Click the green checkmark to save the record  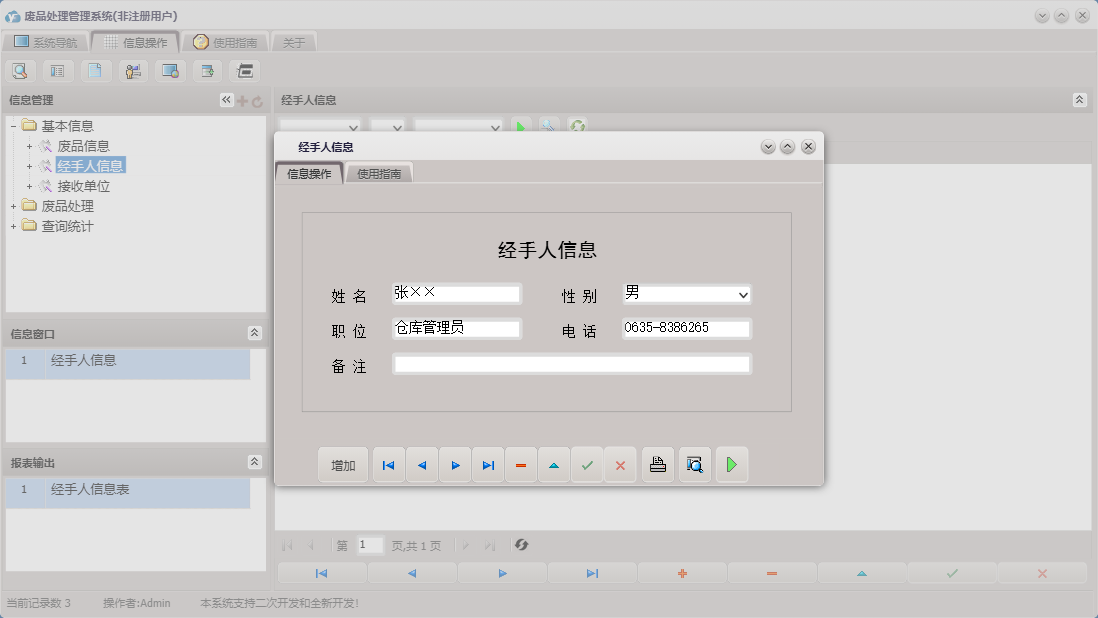pyautogui.click(x=587, y=464)
